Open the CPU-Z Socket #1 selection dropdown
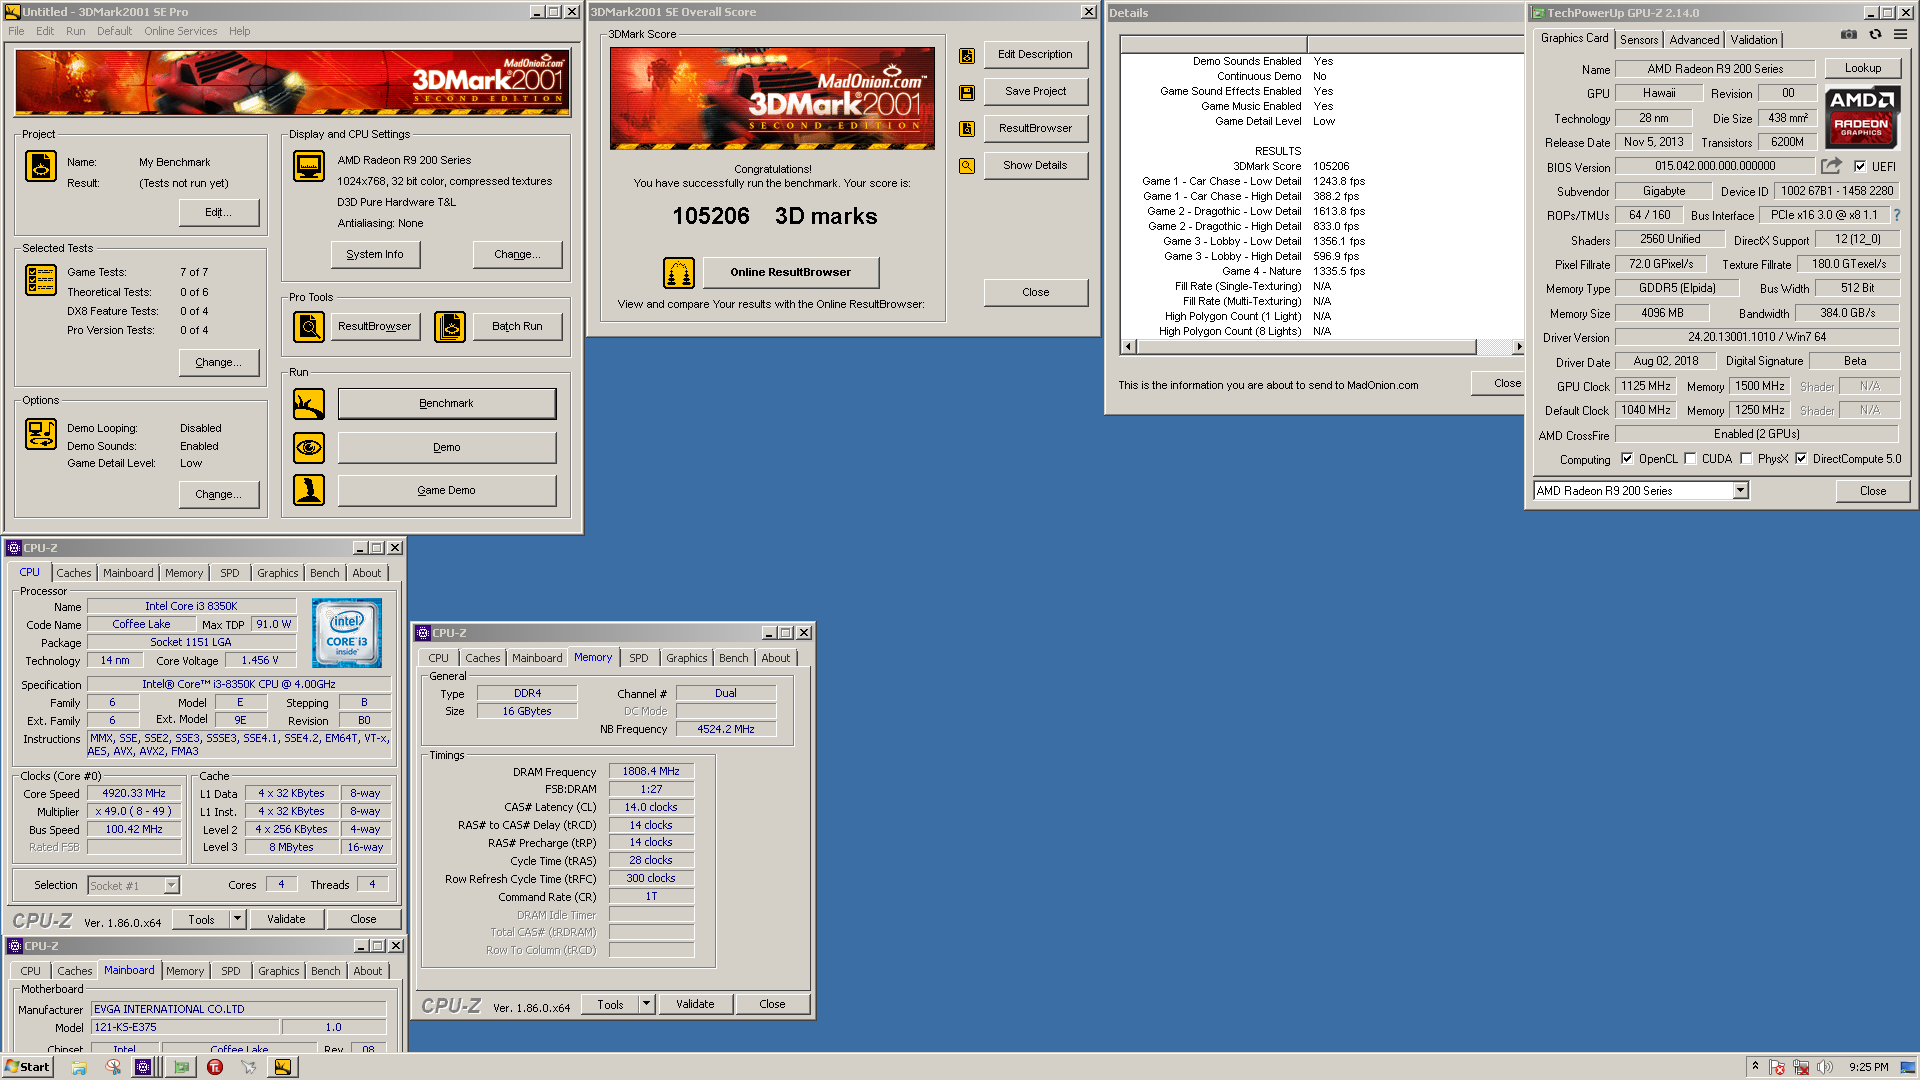 [171, 885]
